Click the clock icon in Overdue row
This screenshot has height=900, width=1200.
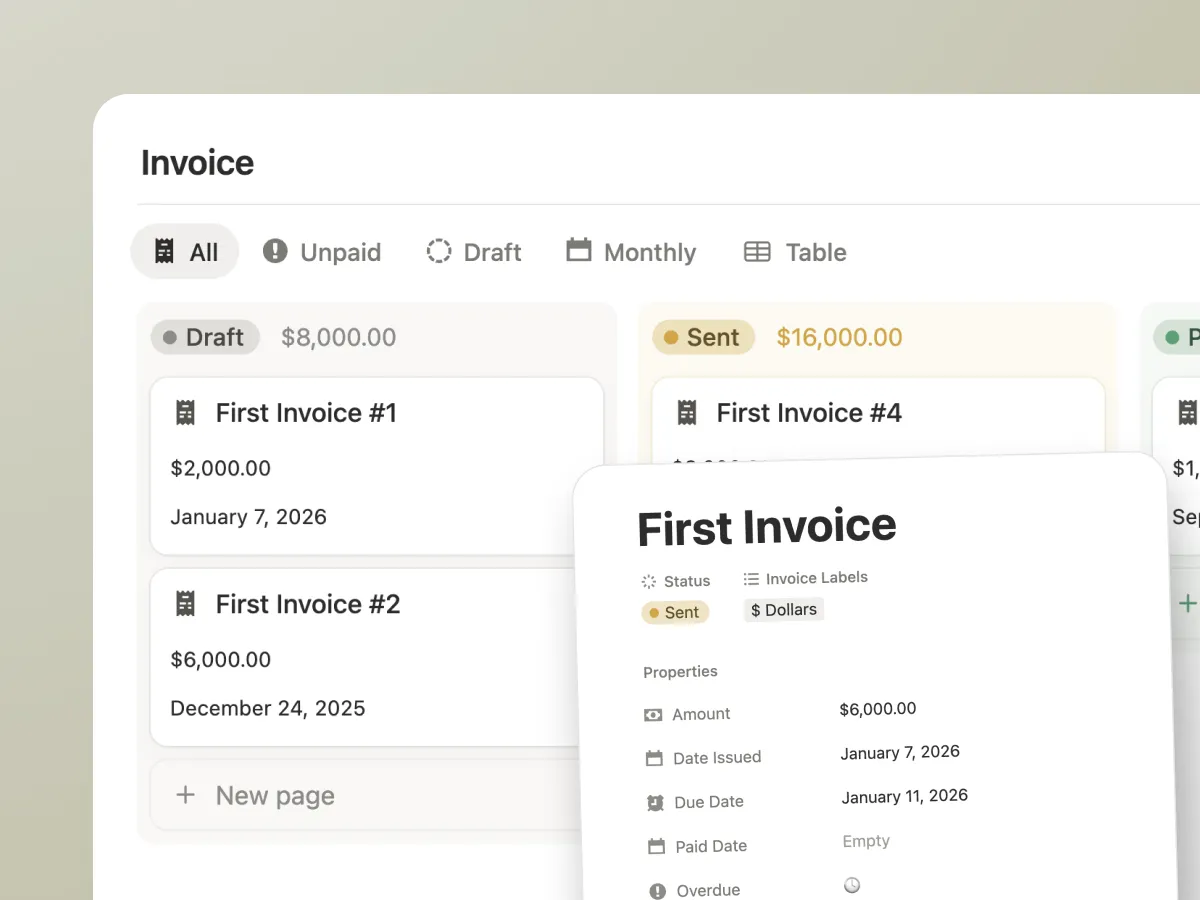coord(852,885)
